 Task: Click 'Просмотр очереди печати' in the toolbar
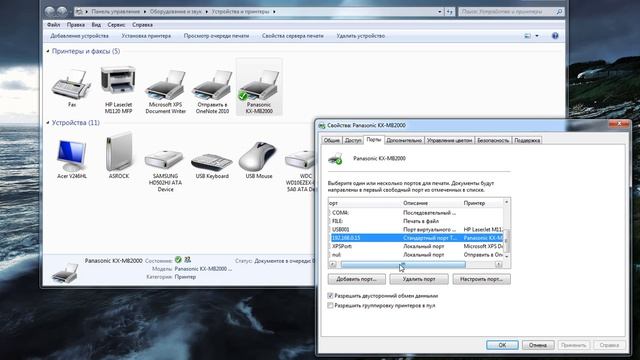216,36
